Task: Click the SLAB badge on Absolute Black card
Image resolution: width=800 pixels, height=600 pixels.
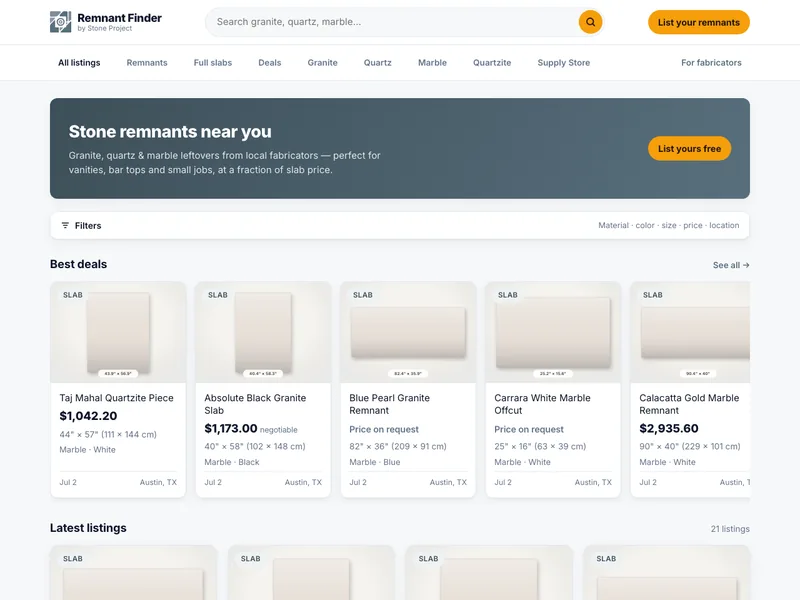Action: (218, 295)
